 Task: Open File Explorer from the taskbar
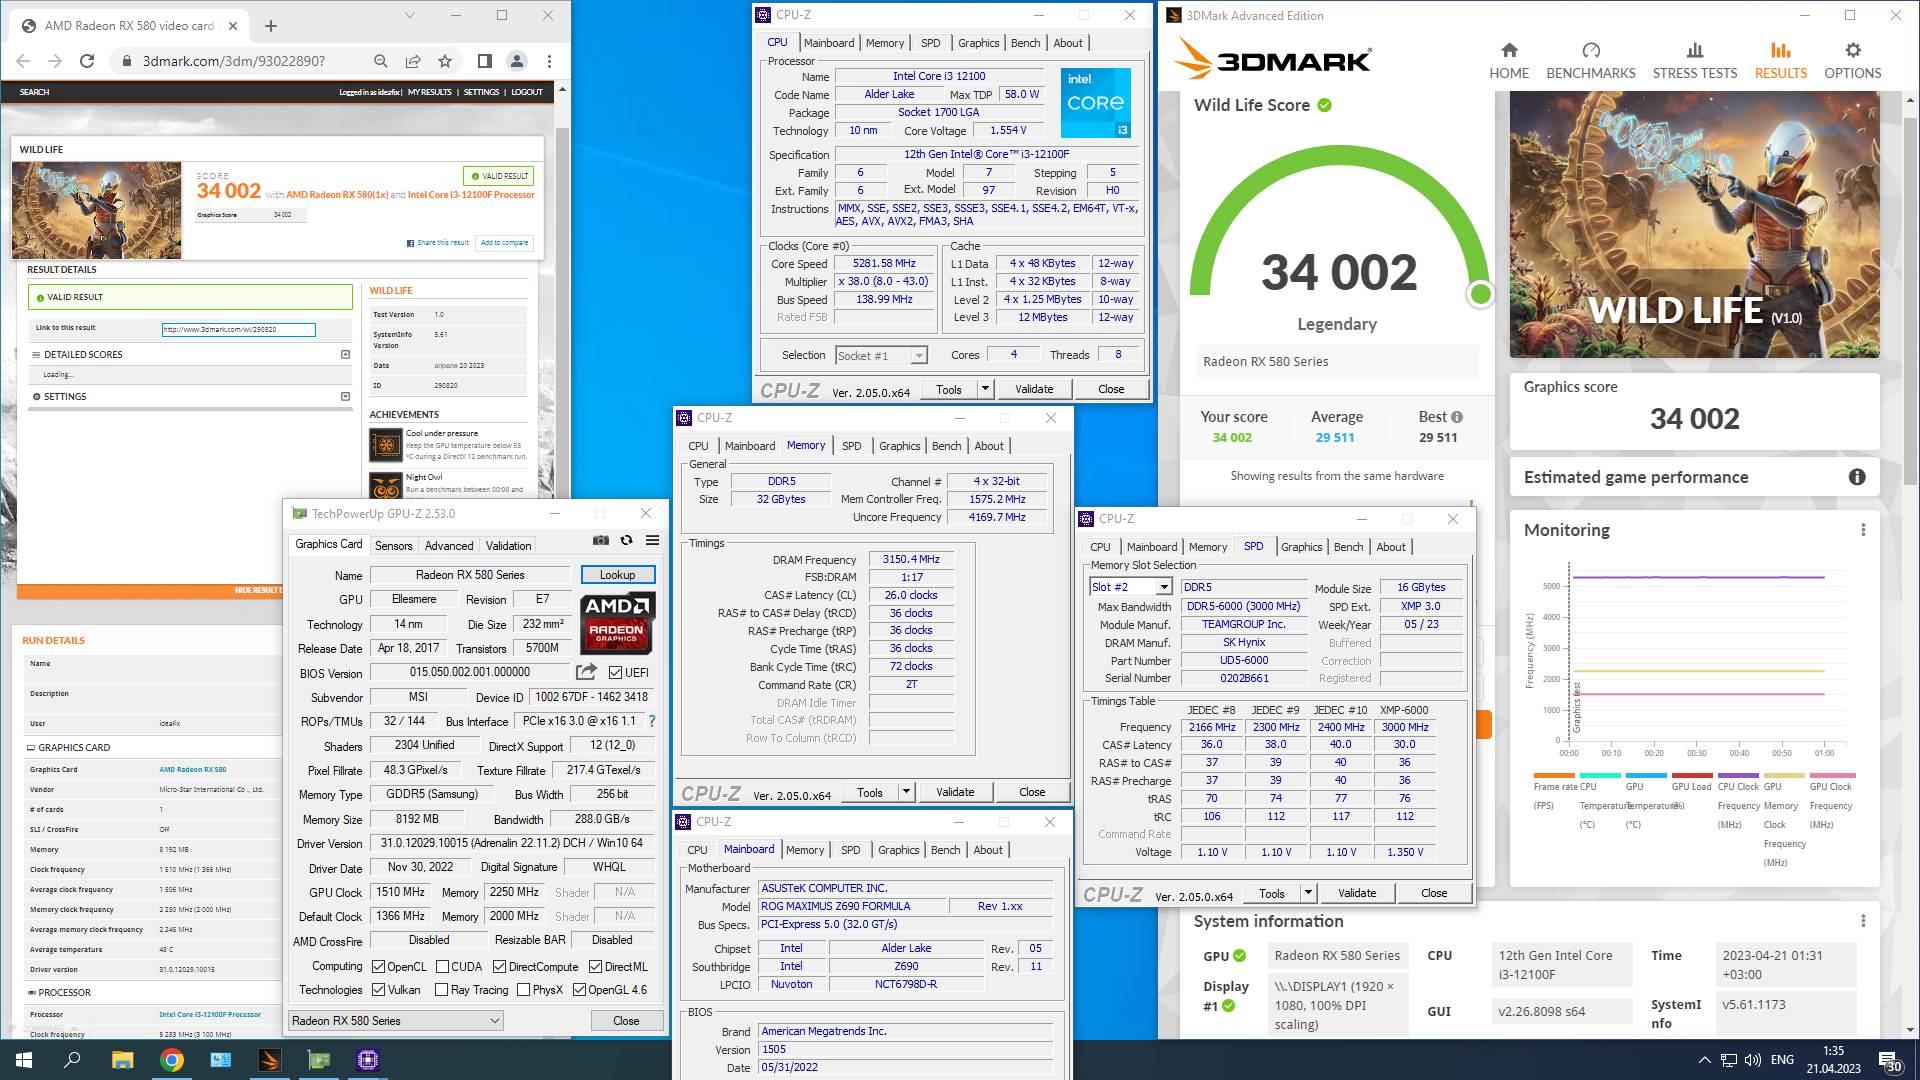[122, 1060]
